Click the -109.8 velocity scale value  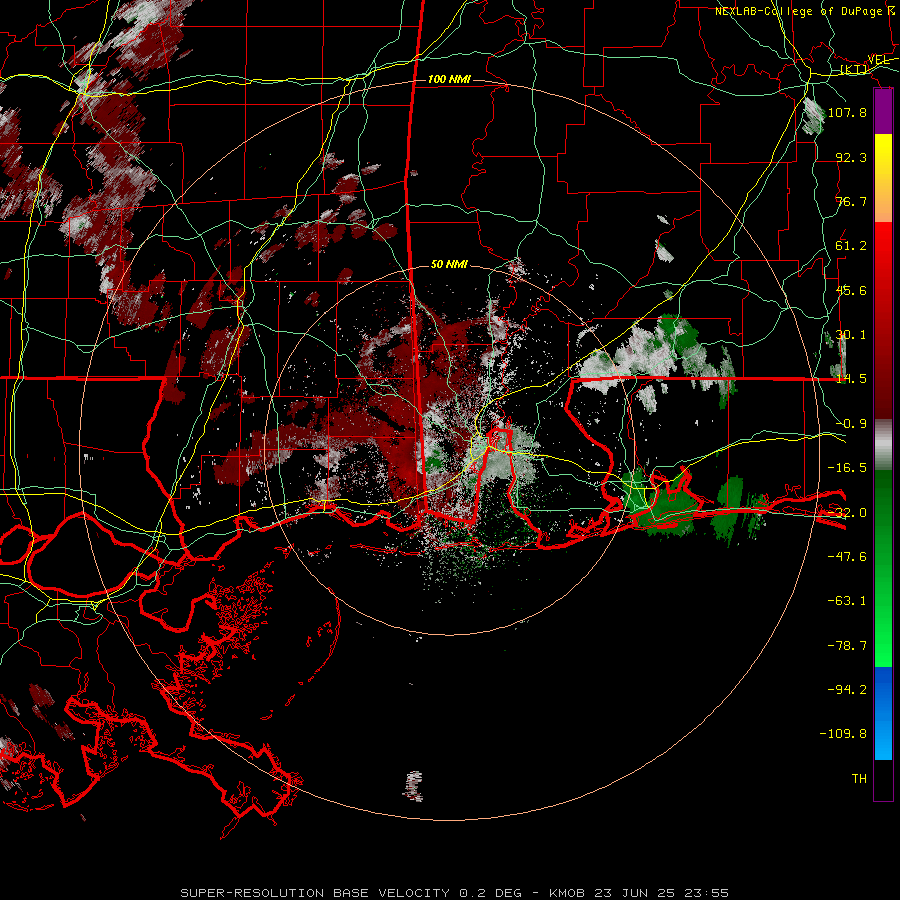click(843, 734)
